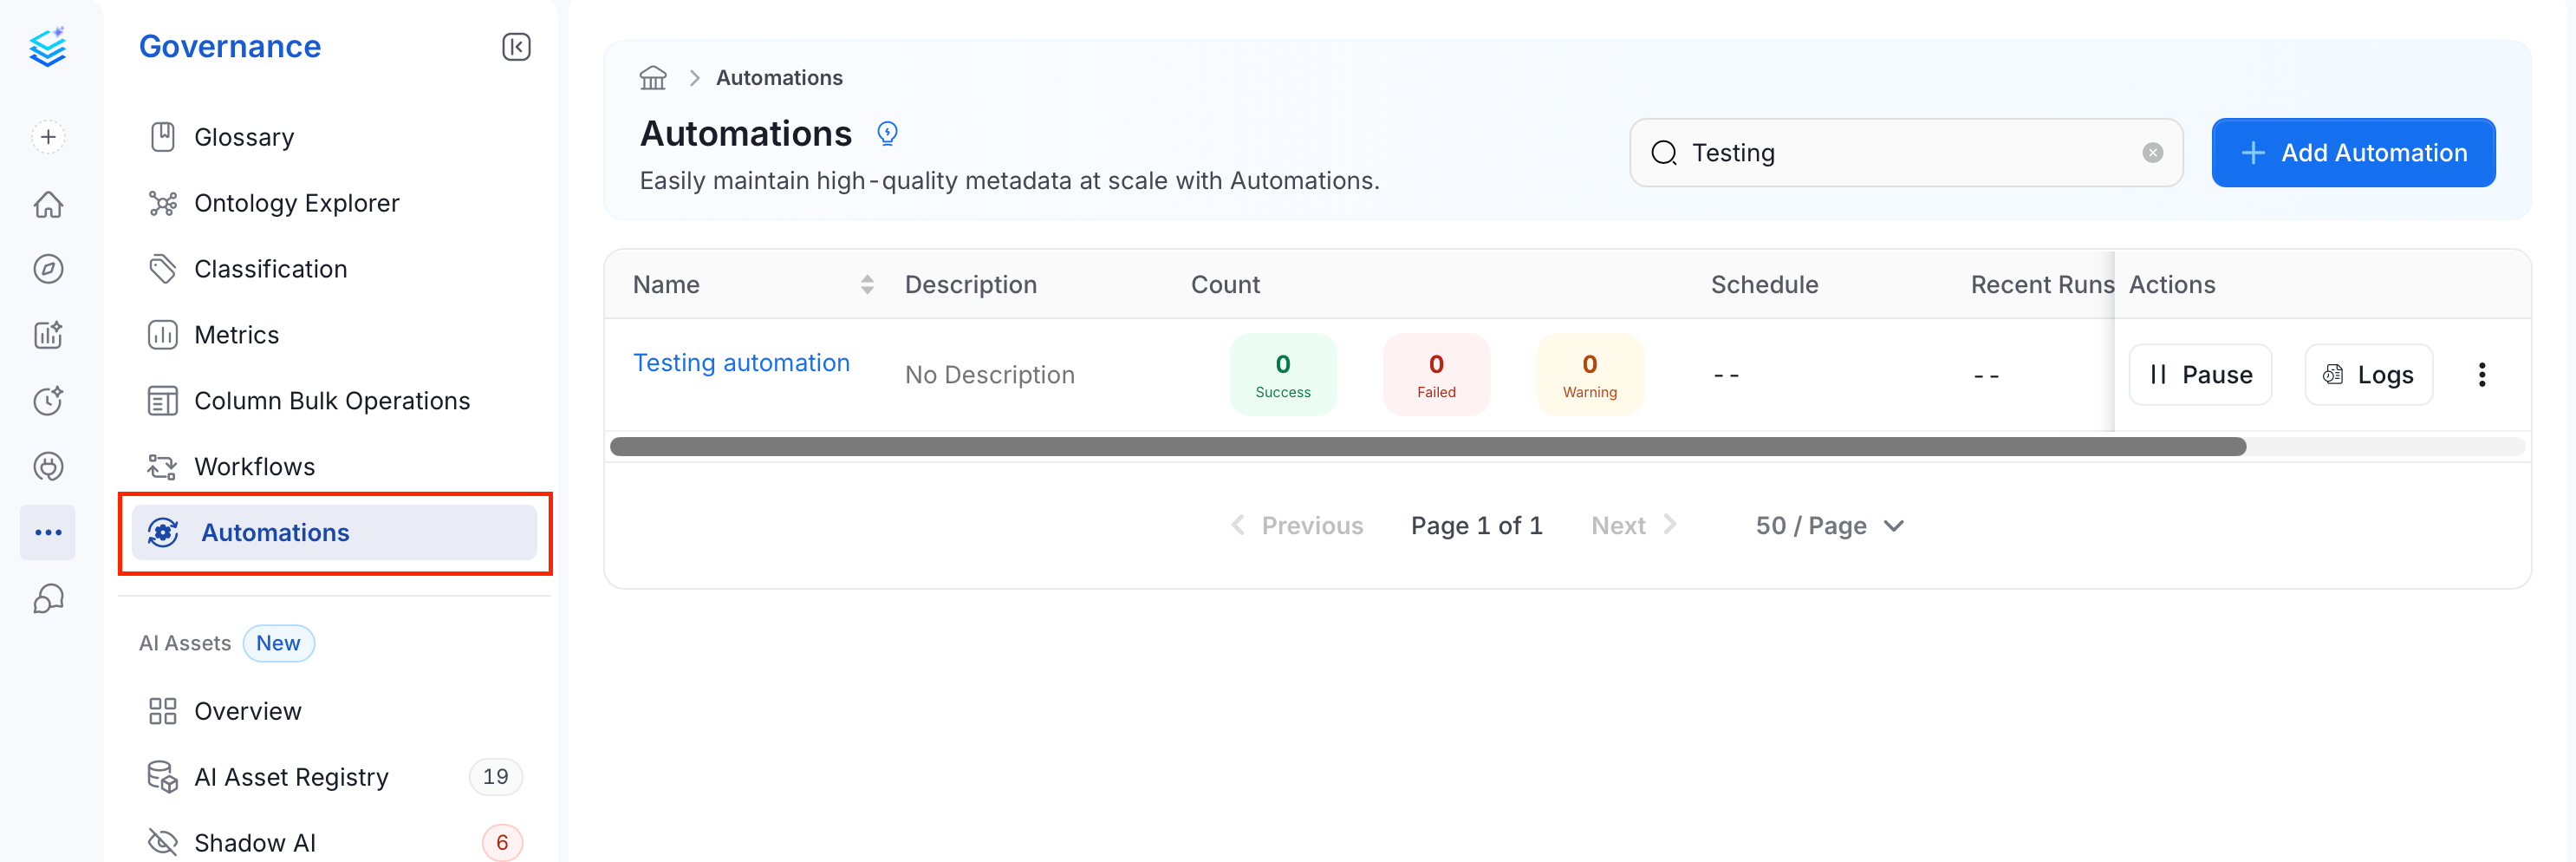Click the No Description cell text
2576x862 pixels.
coord(990,375)
